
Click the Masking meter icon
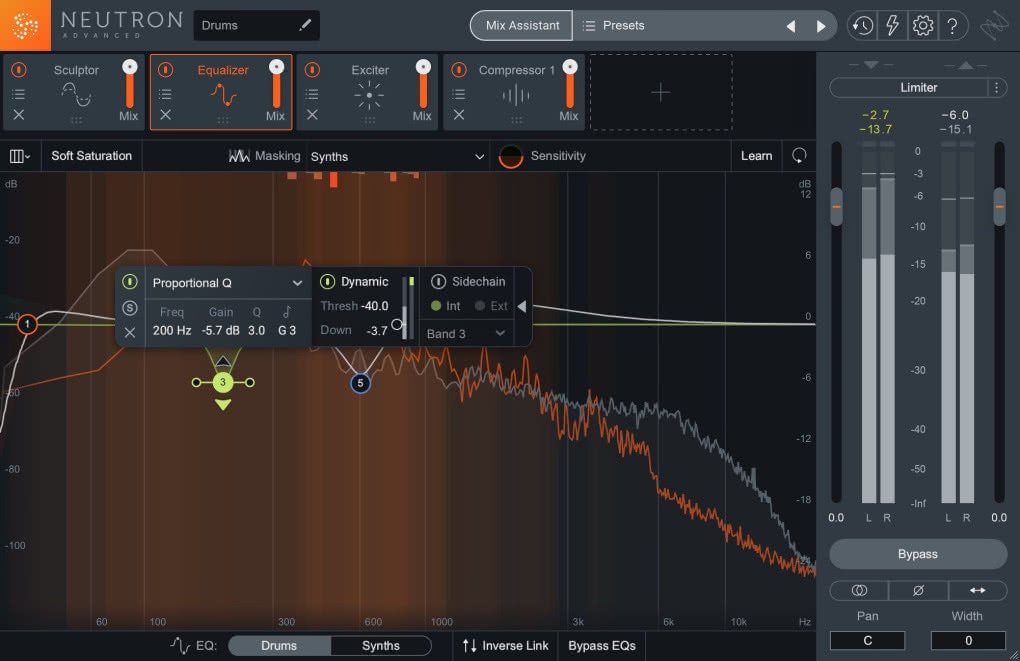click(x=239, y=156)
